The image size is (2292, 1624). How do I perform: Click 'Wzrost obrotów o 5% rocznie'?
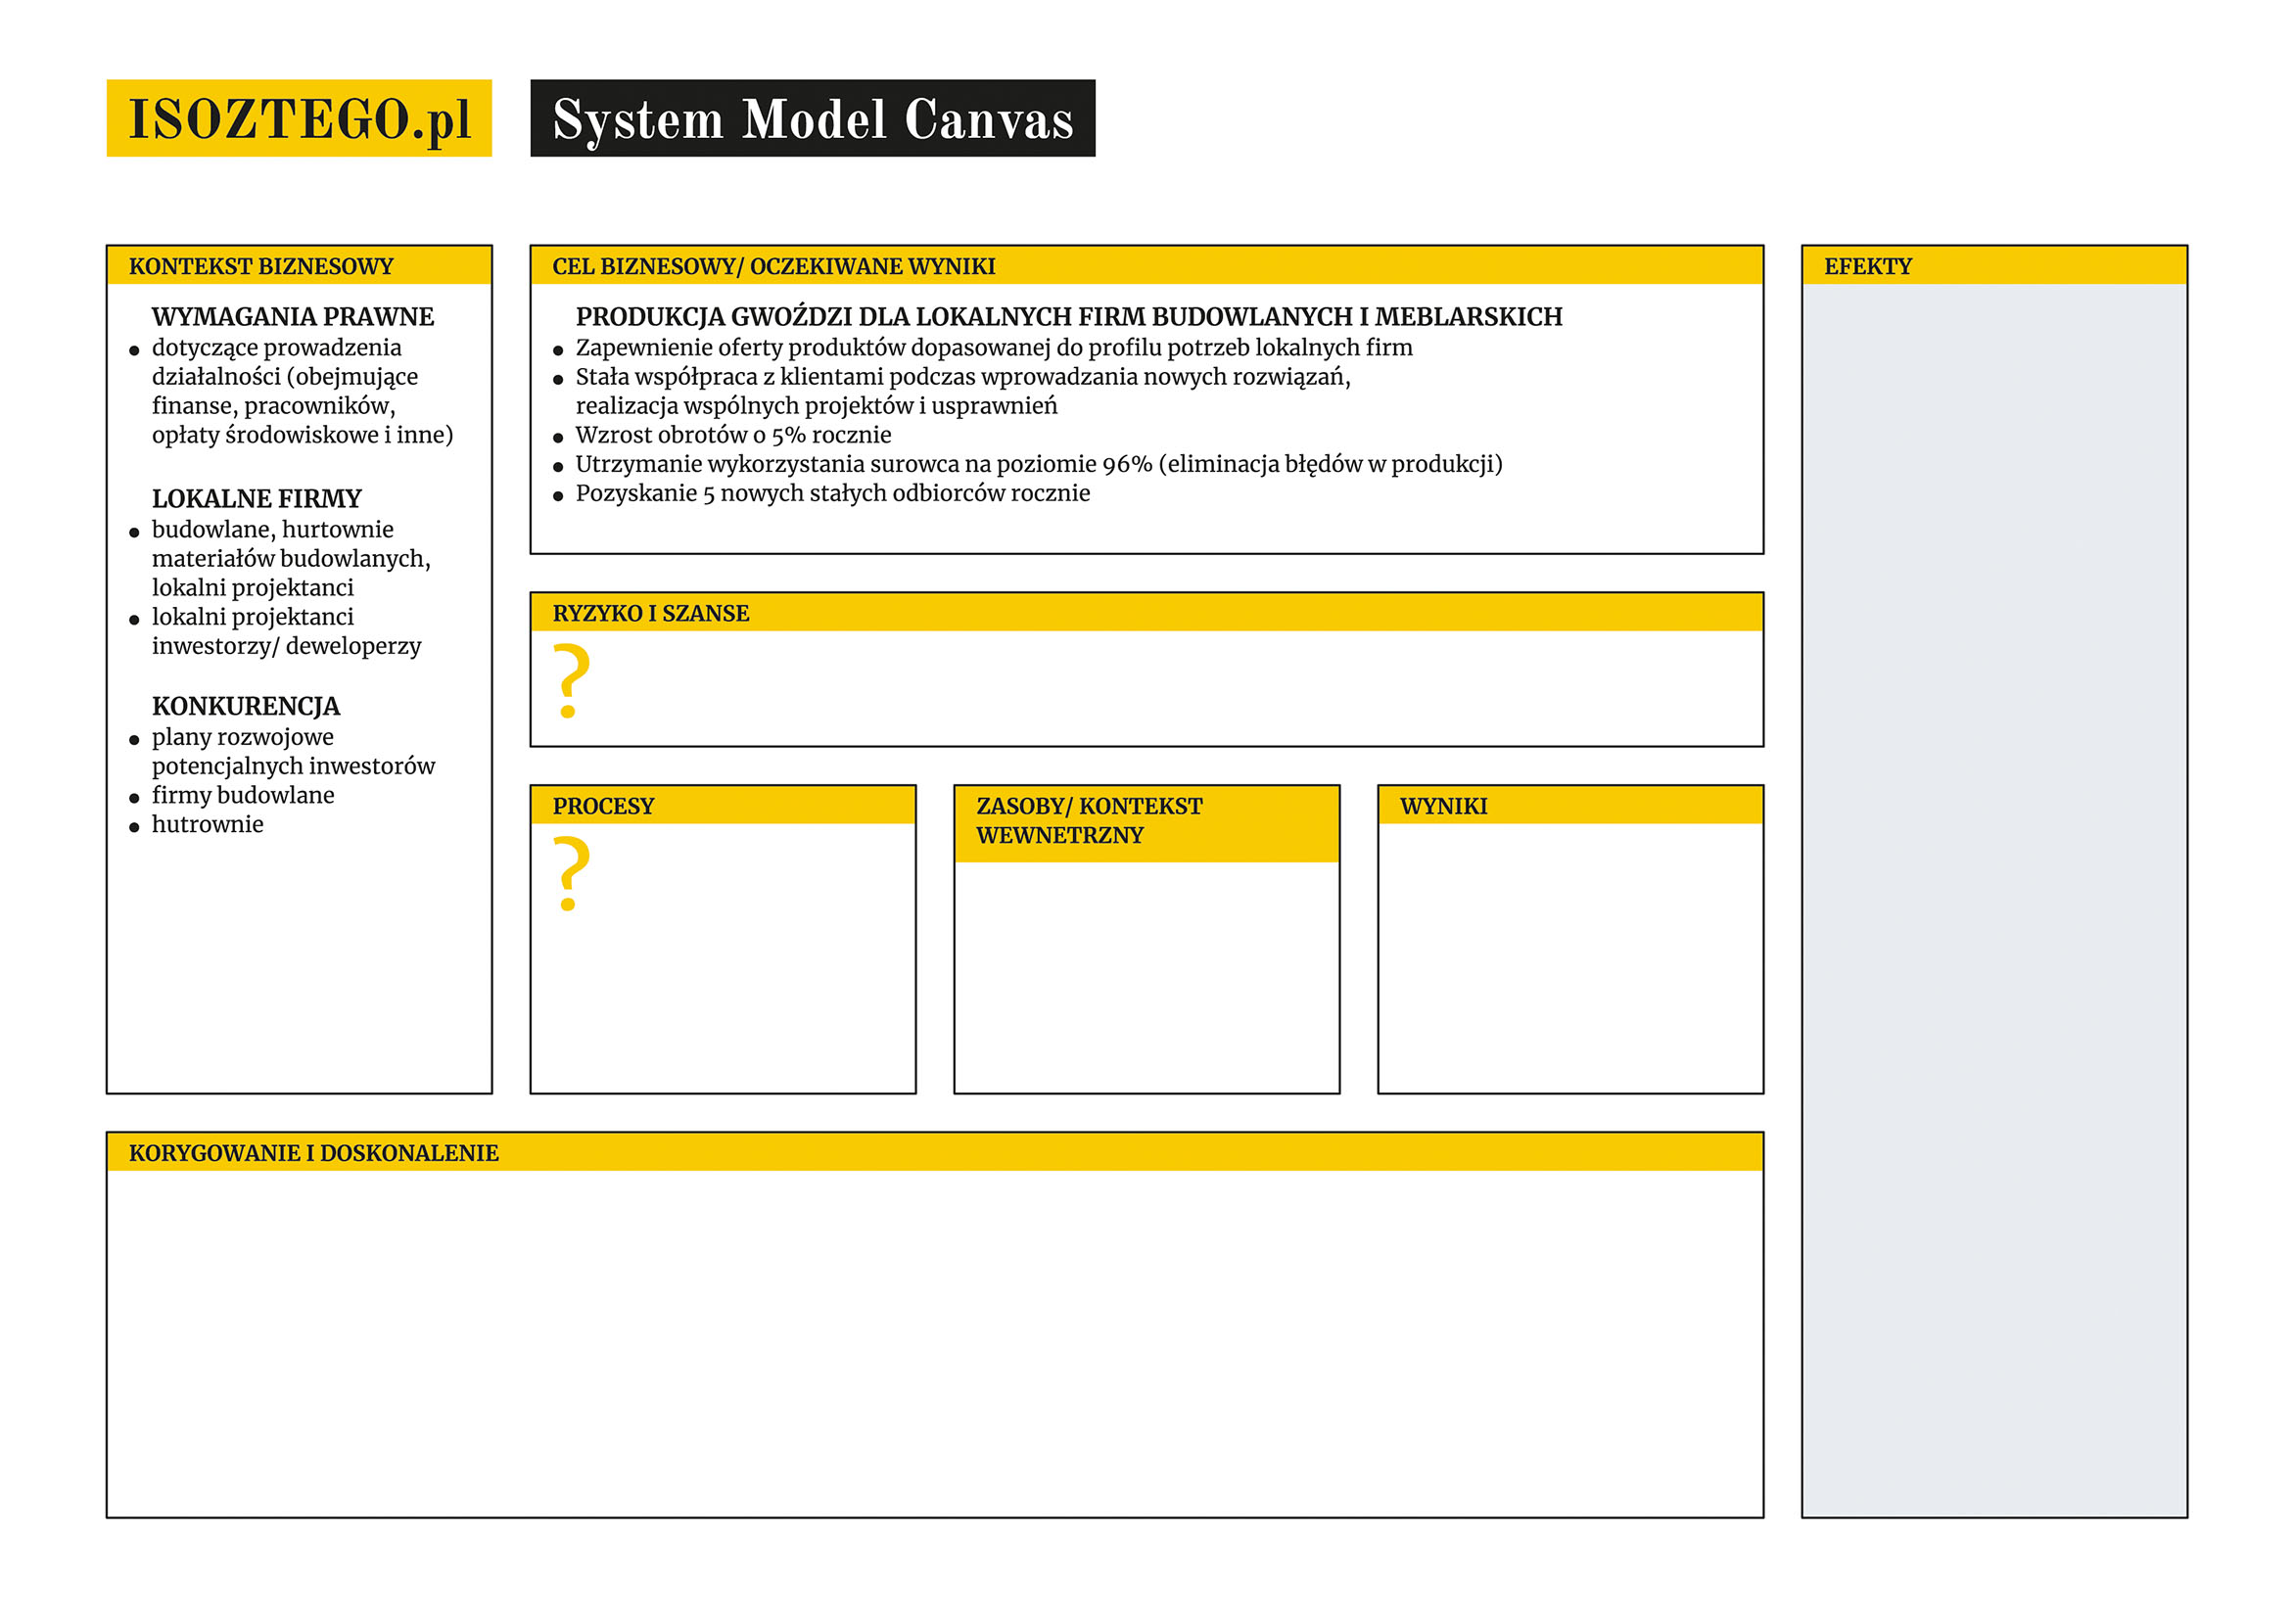click(x=733, y=435)
